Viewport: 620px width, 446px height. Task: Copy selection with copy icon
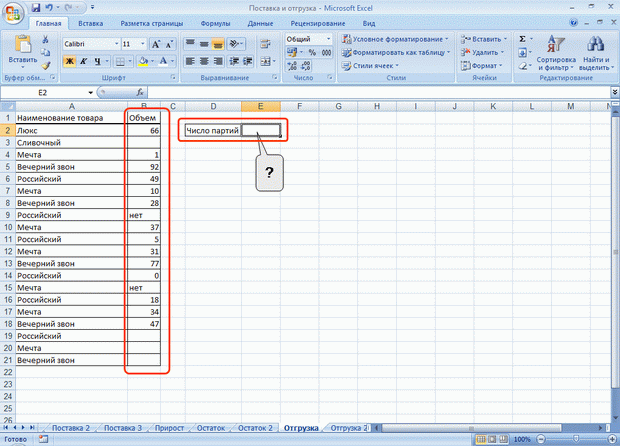pos(45,52)
